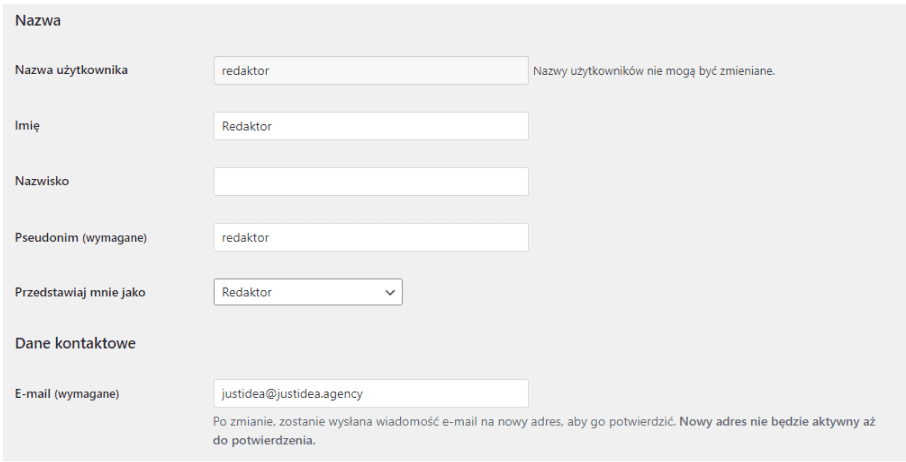Open the Przedstawiaj mnie jako dropdown
906x462 pixels.
(x=298, y=292)
